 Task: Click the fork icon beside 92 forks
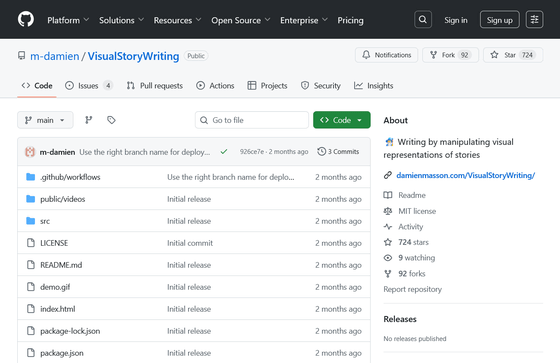(x=388, y=274)
